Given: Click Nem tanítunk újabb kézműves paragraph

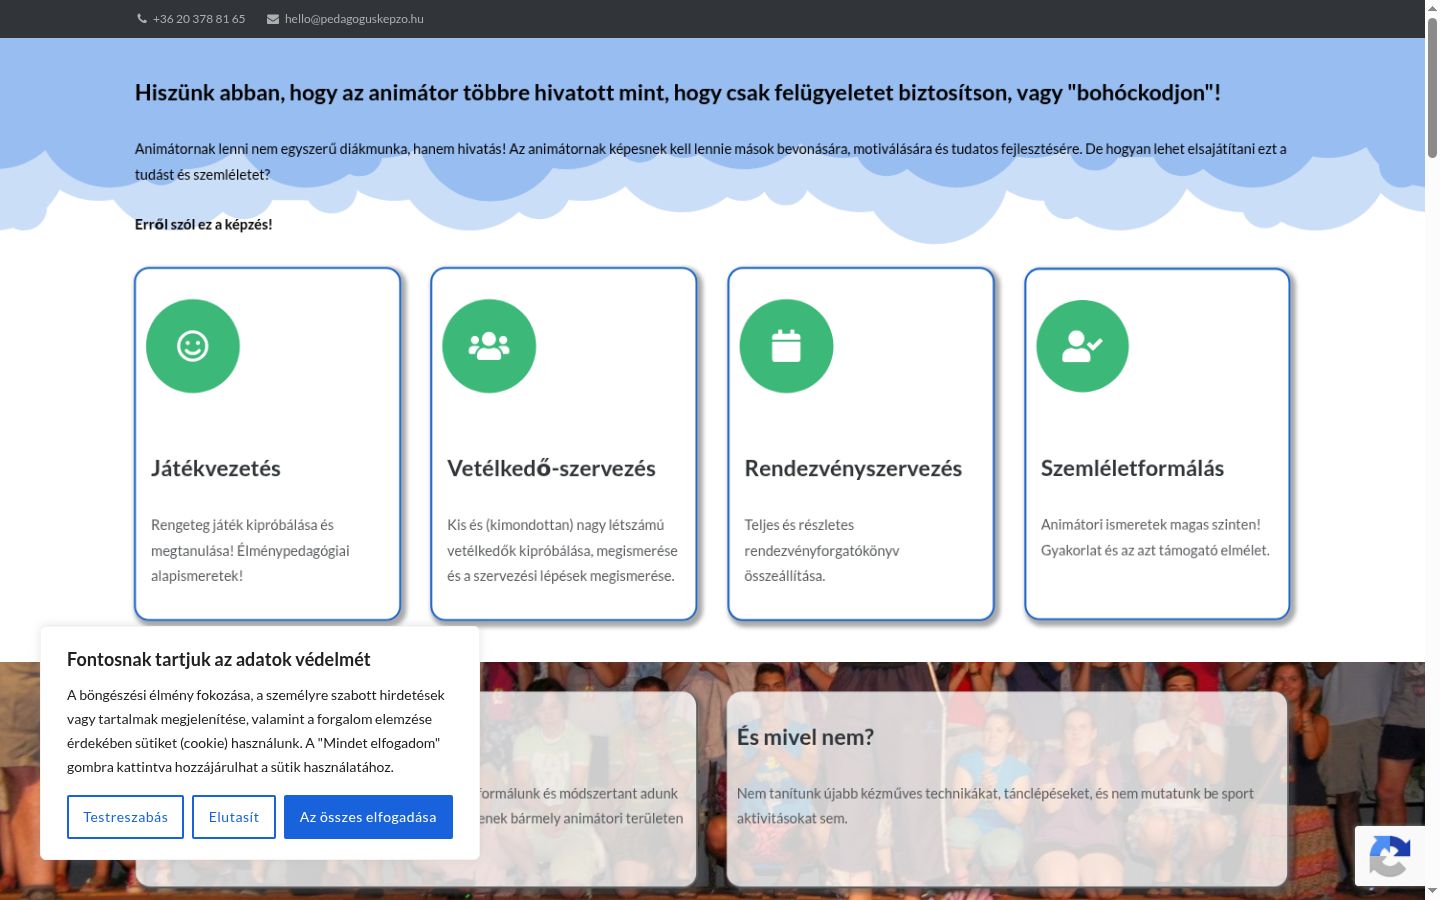Looking at the screenshot, I should pos(995,806).
